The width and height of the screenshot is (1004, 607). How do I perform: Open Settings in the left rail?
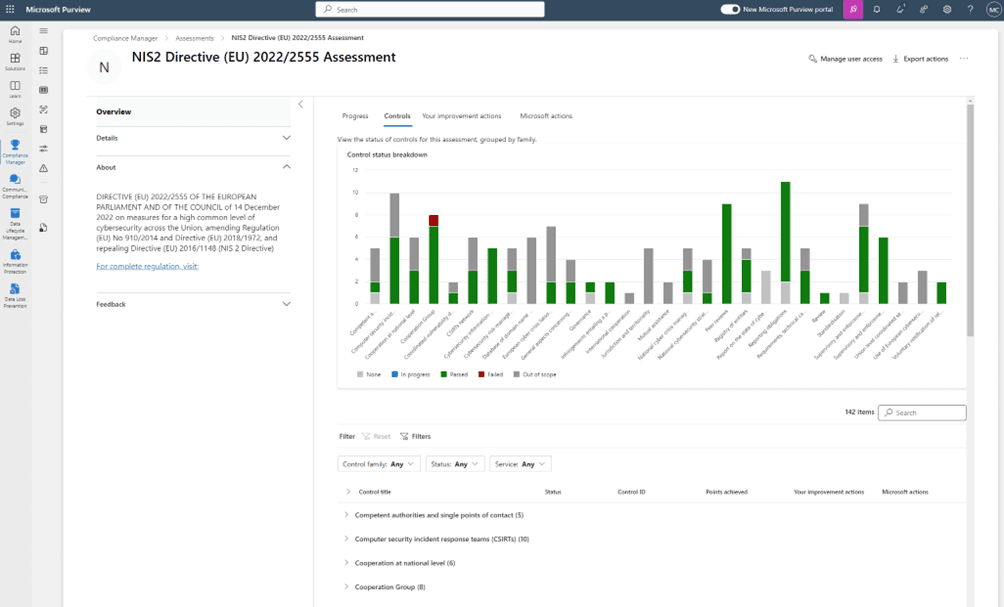[15, 116]
